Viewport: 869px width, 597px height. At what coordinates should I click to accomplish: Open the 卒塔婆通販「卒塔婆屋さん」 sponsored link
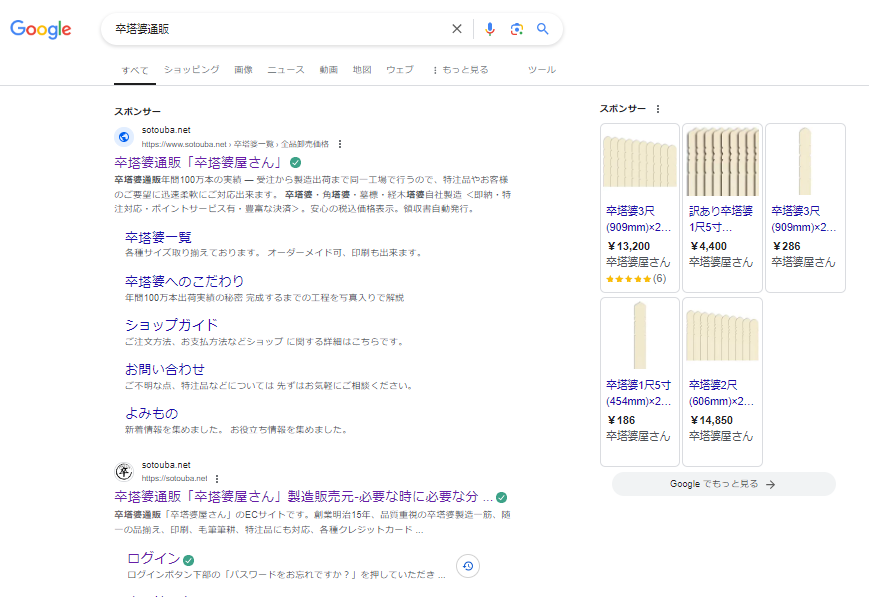[x=198, y=162]
